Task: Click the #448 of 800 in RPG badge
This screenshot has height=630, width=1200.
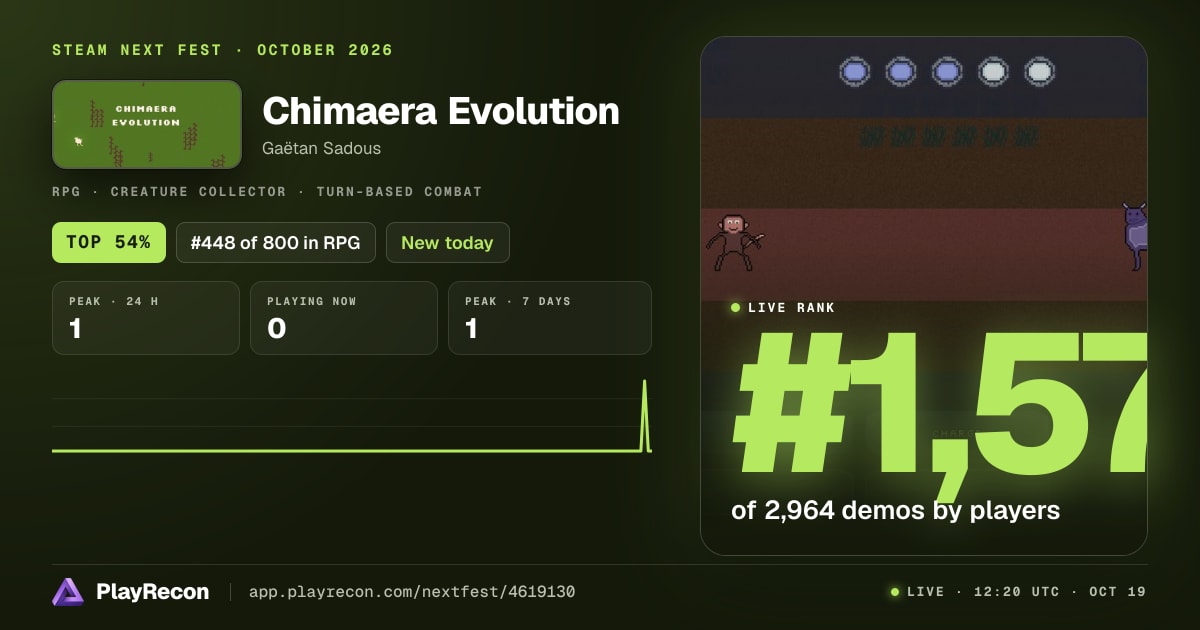Action: 276,242
